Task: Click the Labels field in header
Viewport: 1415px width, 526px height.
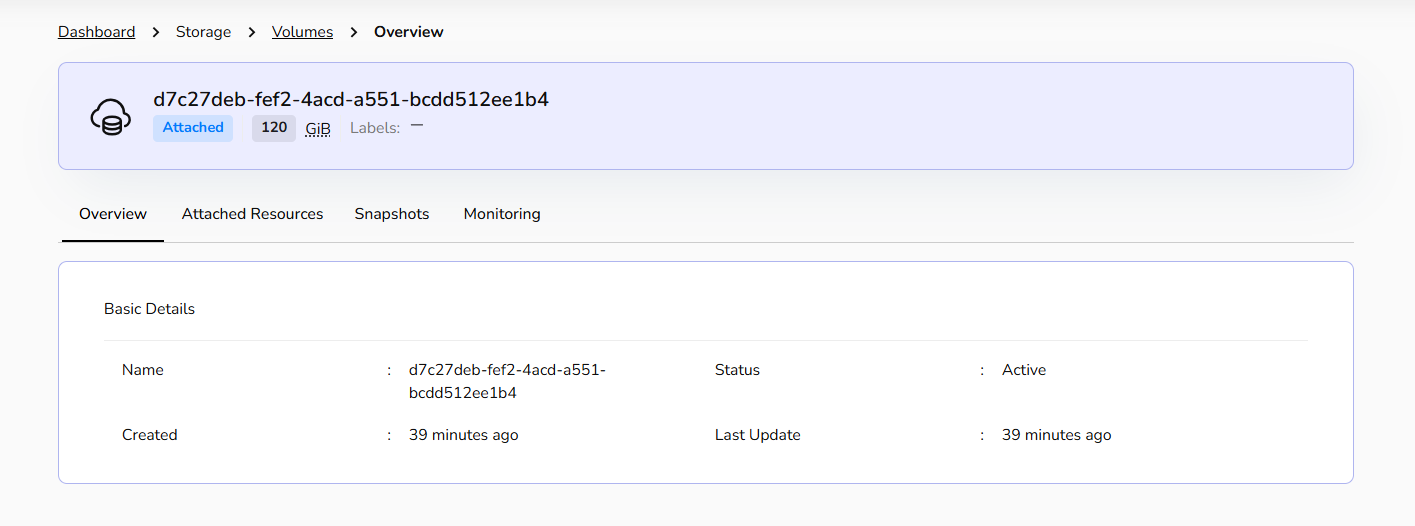Action: pos(375,128)
